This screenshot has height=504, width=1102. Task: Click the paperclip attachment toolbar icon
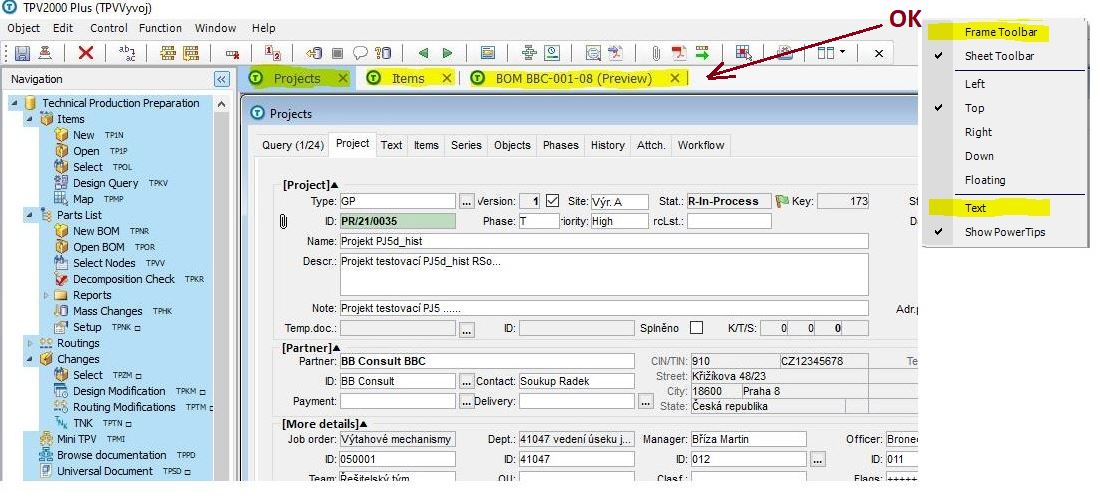[656, 53]
